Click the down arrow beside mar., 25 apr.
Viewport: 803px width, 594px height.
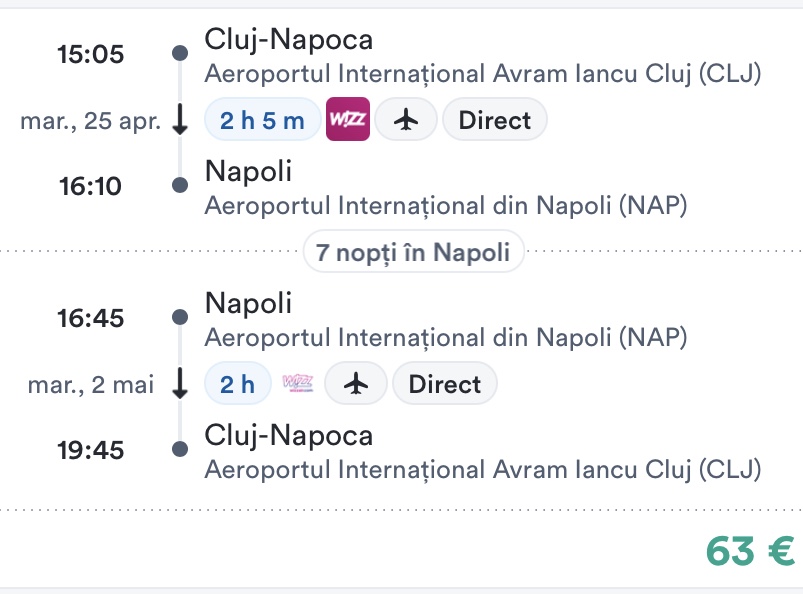[180, 121]
